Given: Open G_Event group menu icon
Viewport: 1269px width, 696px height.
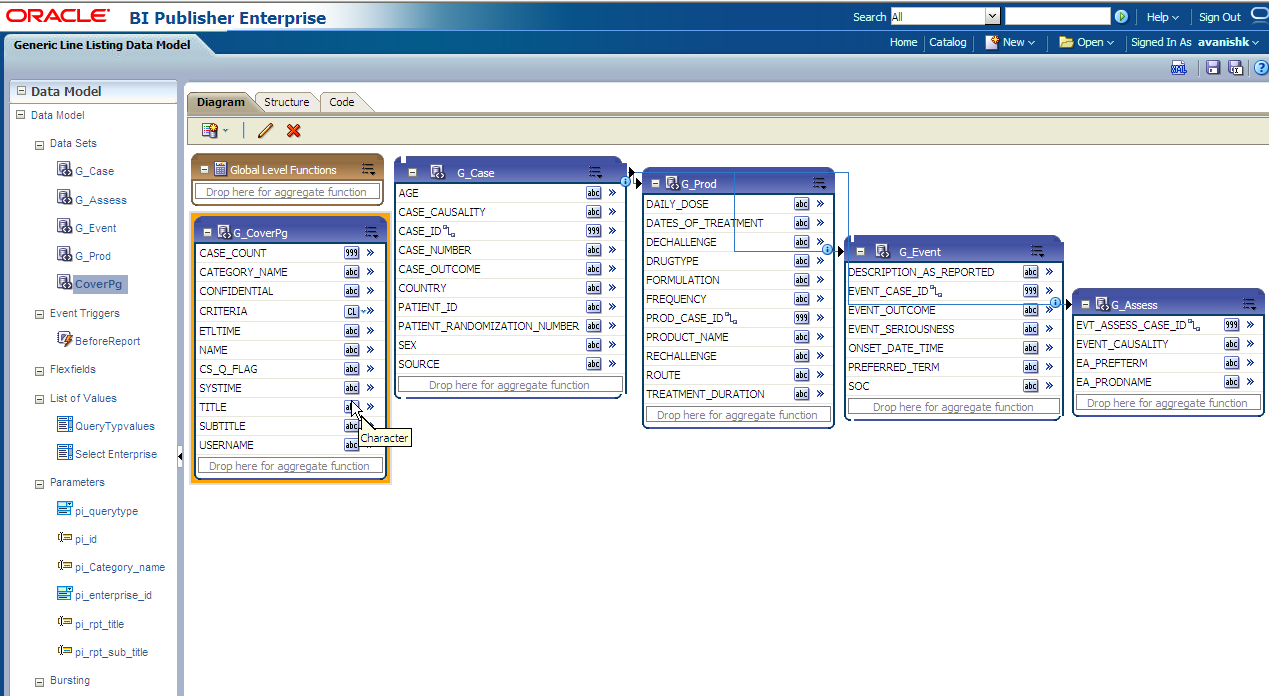Looking at the screenshot, I should point(1039,251).
